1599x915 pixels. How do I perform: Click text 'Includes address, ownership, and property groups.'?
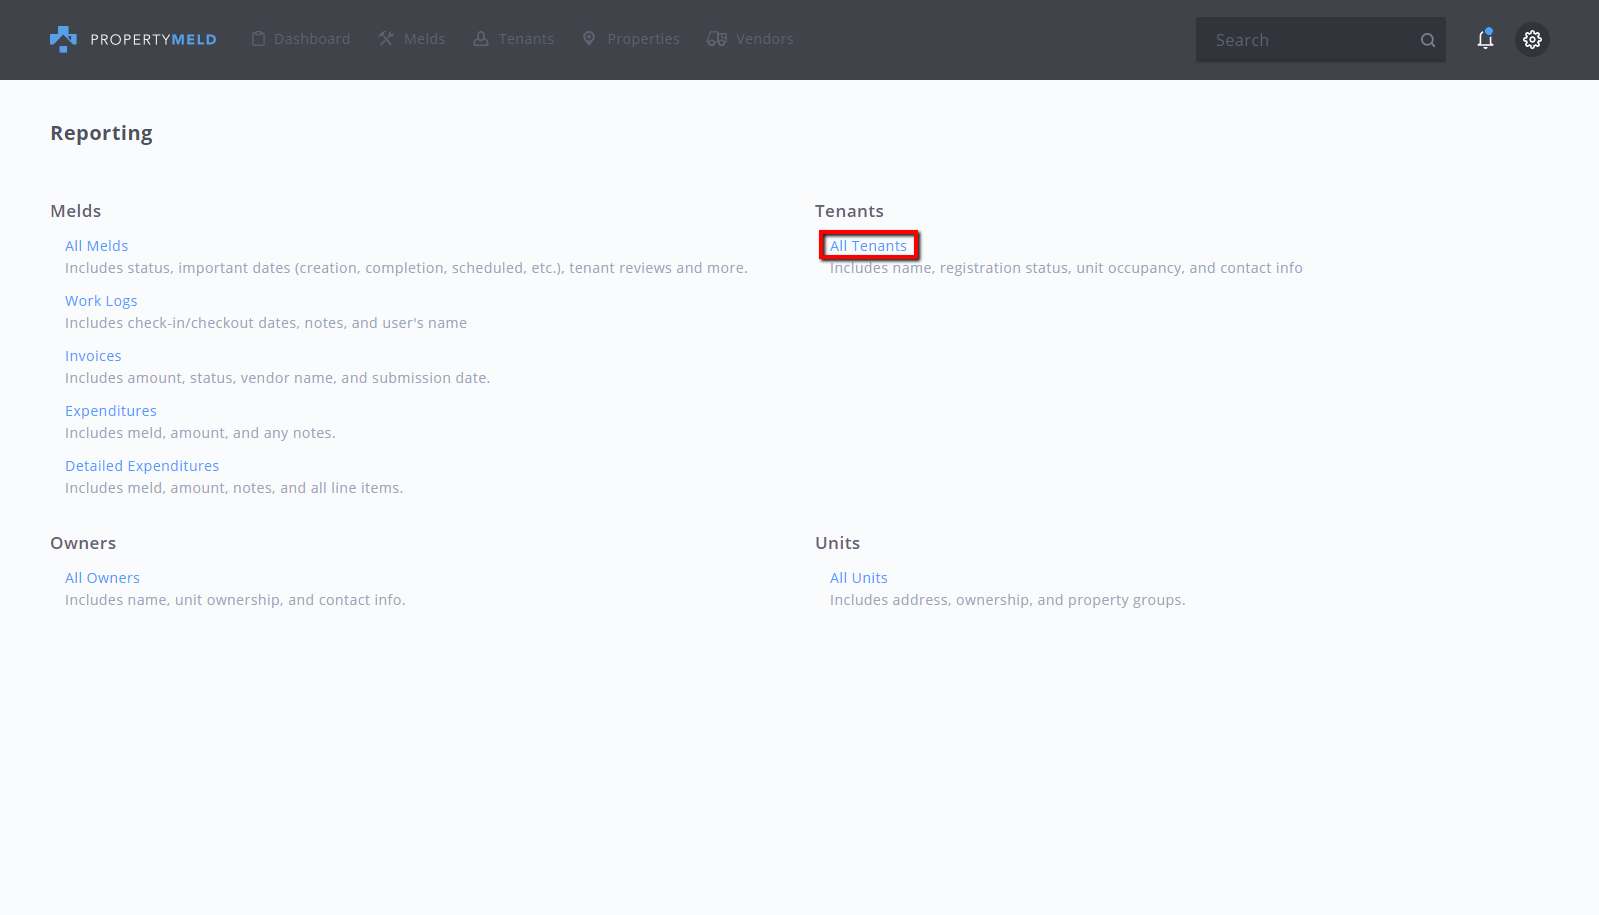[x=1008, y=600]
